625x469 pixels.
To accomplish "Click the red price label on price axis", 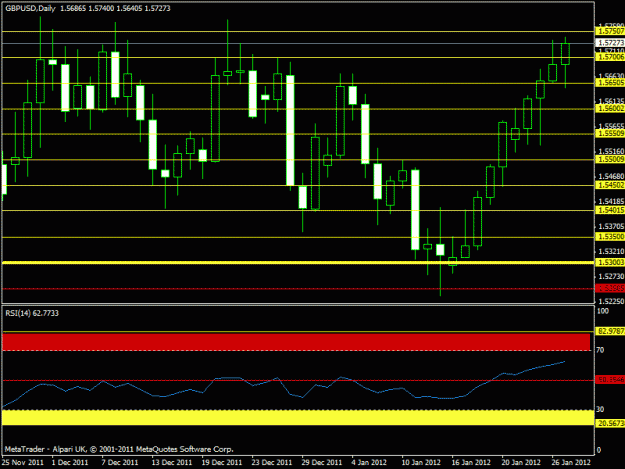I will click(610, 288).
